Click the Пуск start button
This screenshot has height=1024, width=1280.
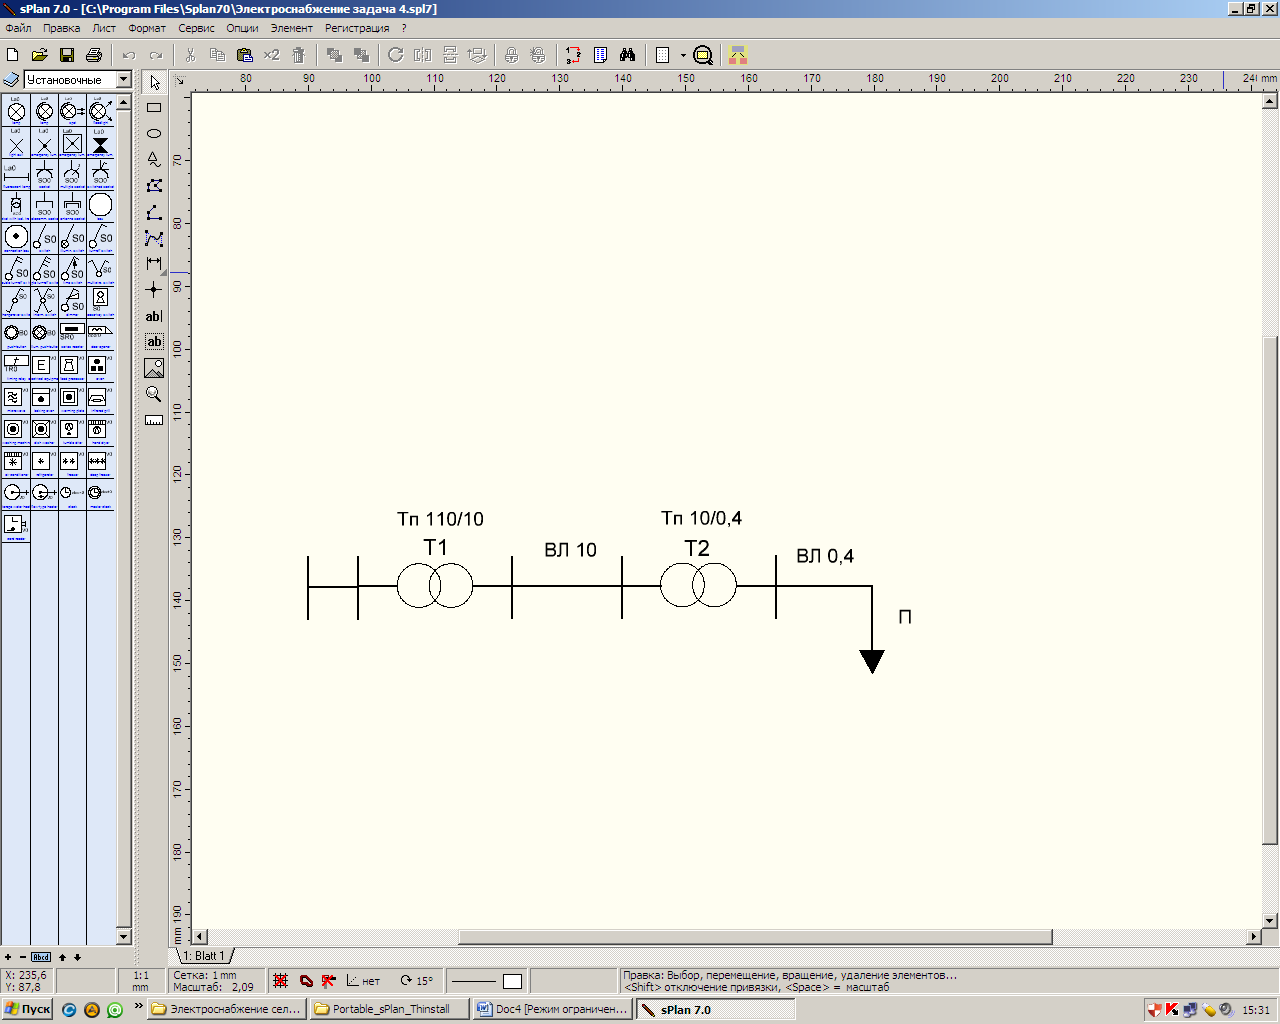pyautogui.click(x=27, y=1009)
